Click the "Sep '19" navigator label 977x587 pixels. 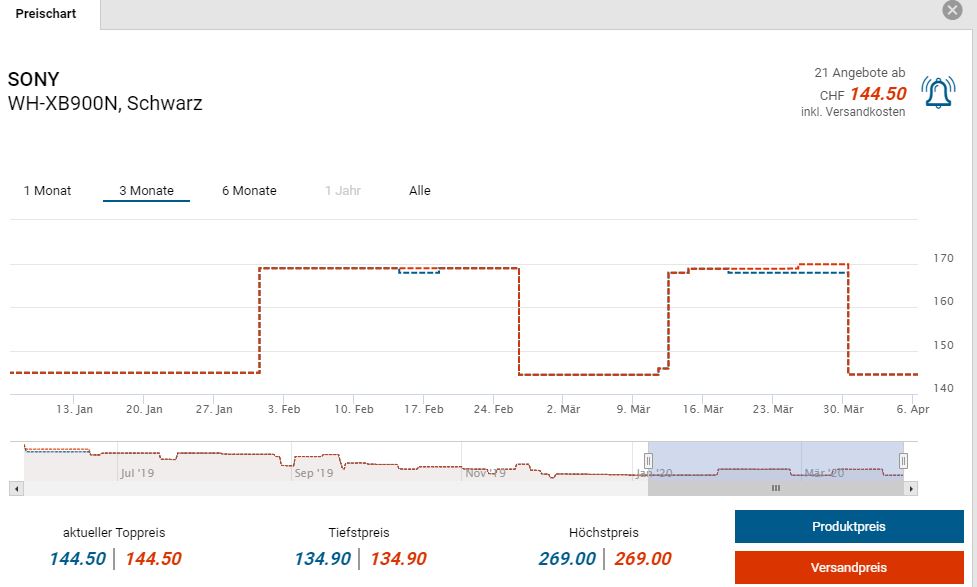(313, 473)
